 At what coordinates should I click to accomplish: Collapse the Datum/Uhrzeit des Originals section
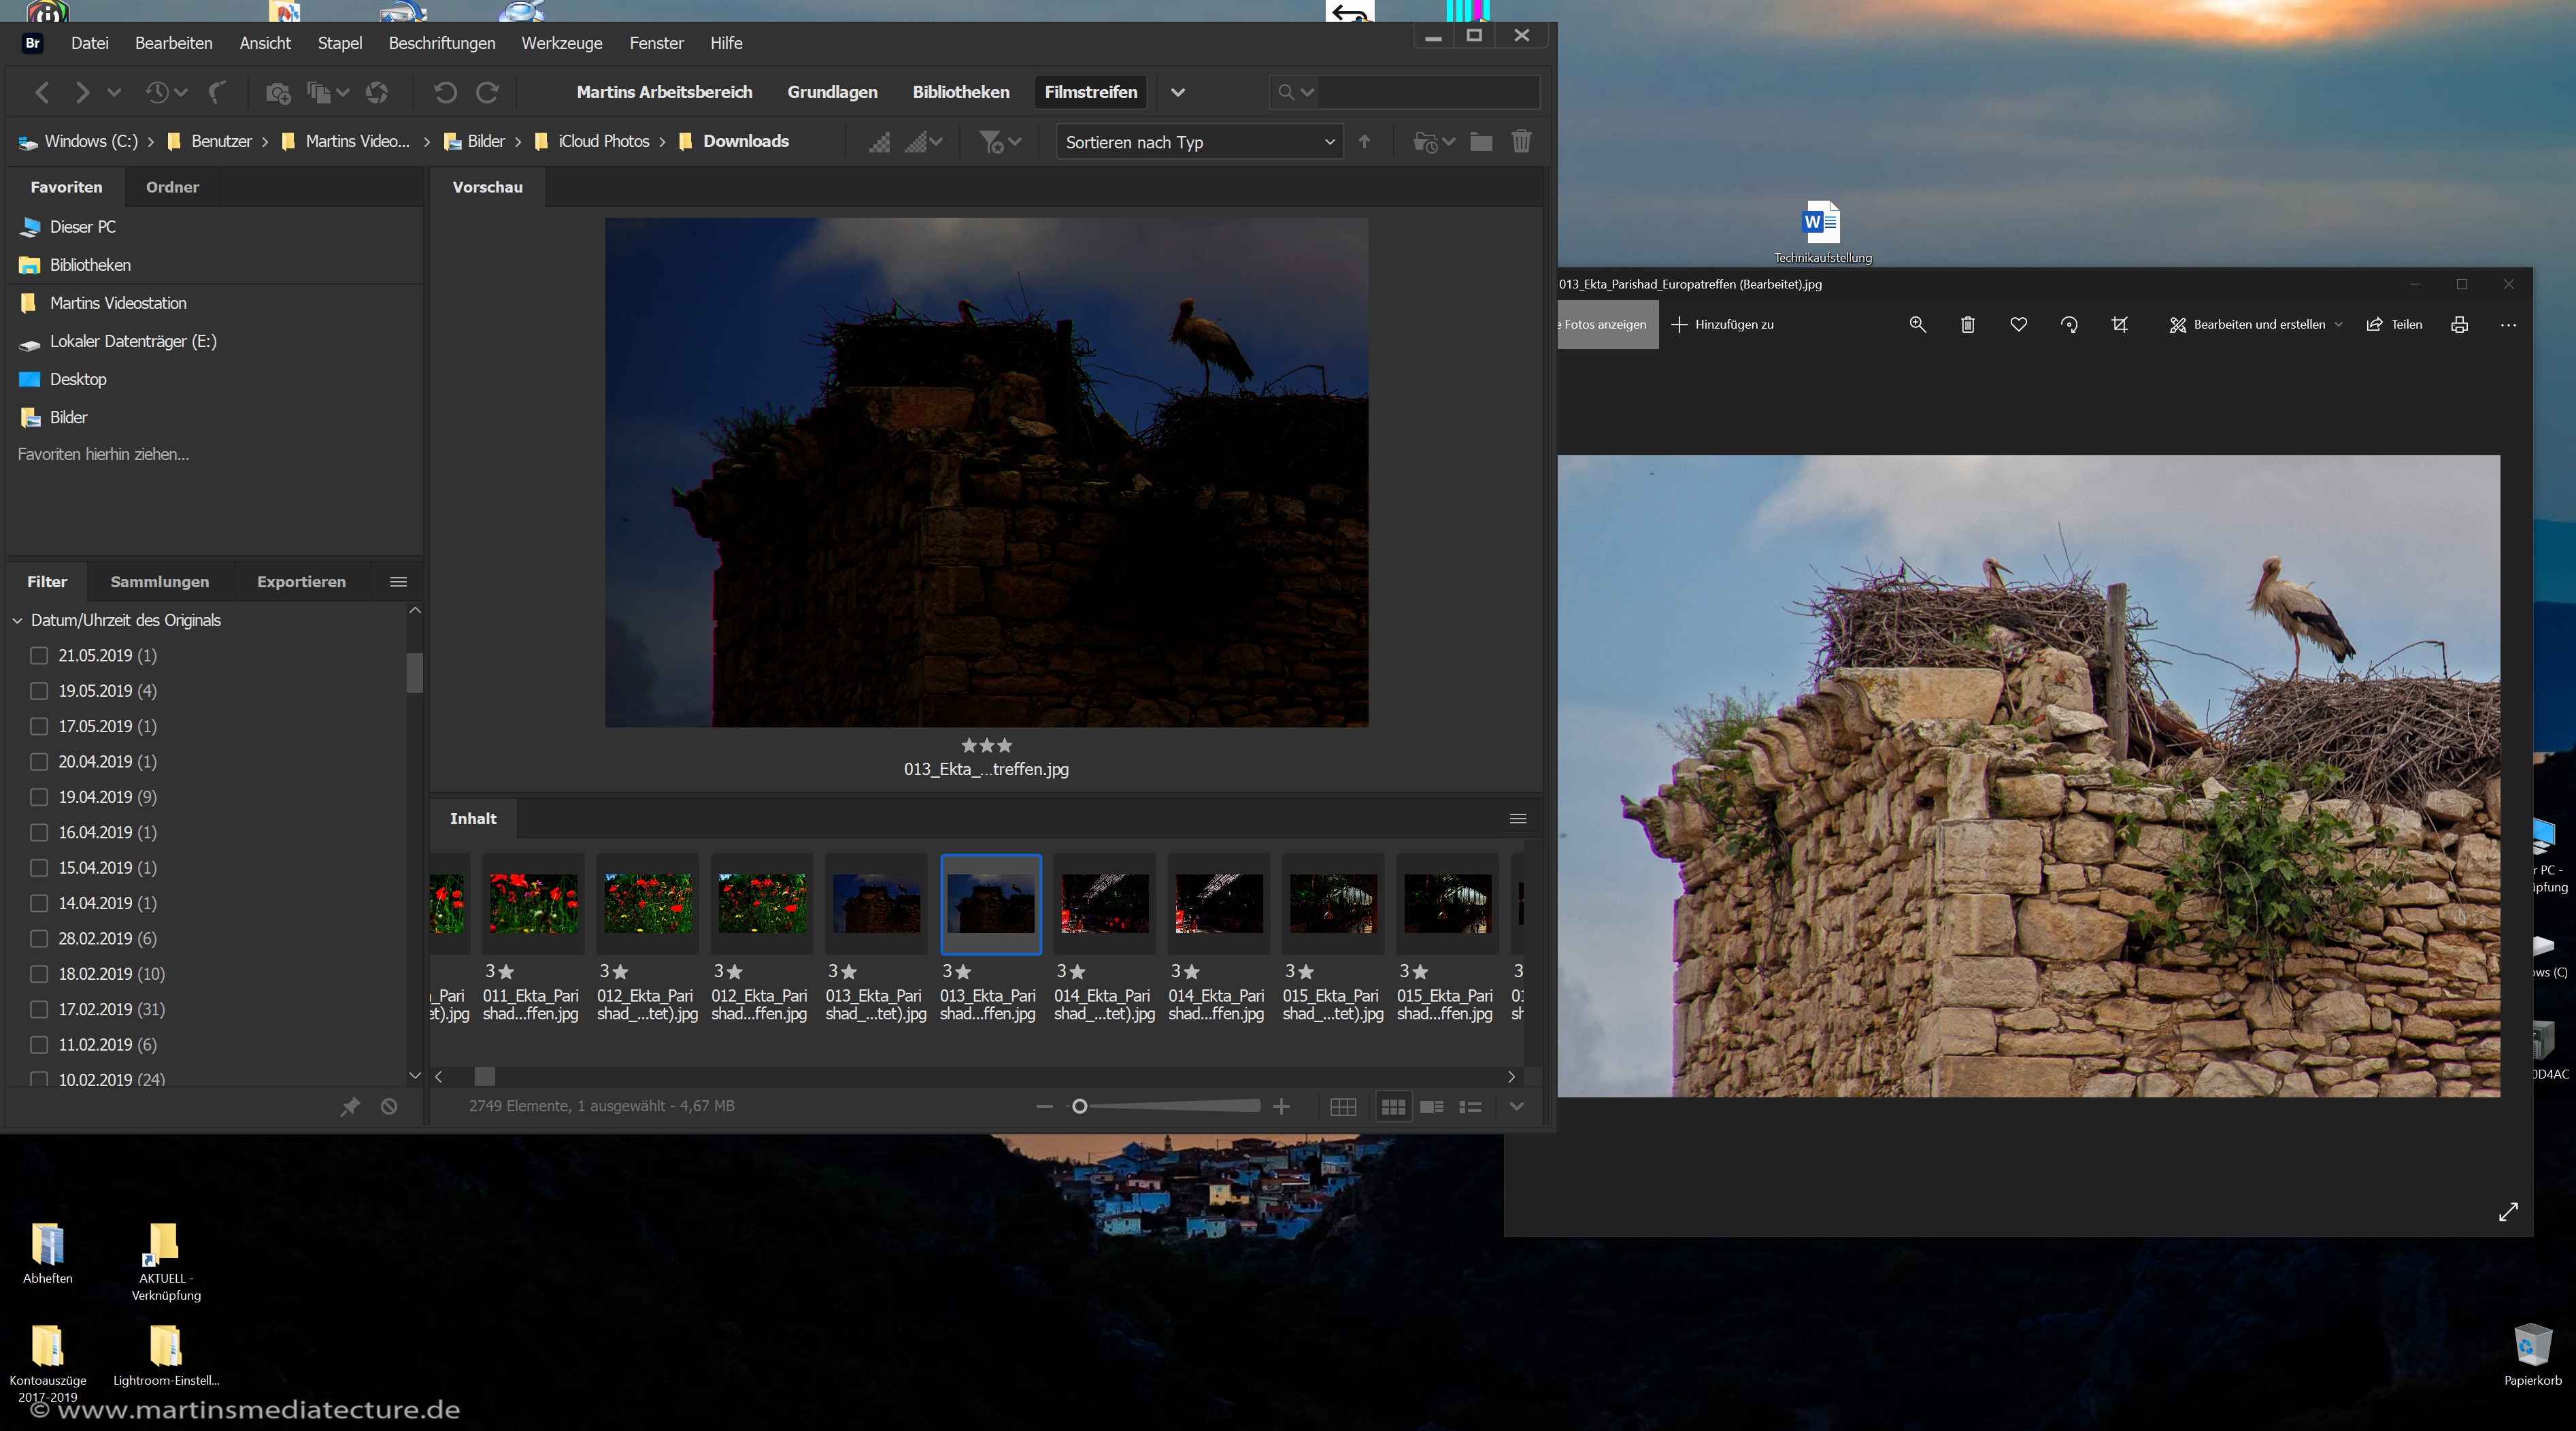17,620
